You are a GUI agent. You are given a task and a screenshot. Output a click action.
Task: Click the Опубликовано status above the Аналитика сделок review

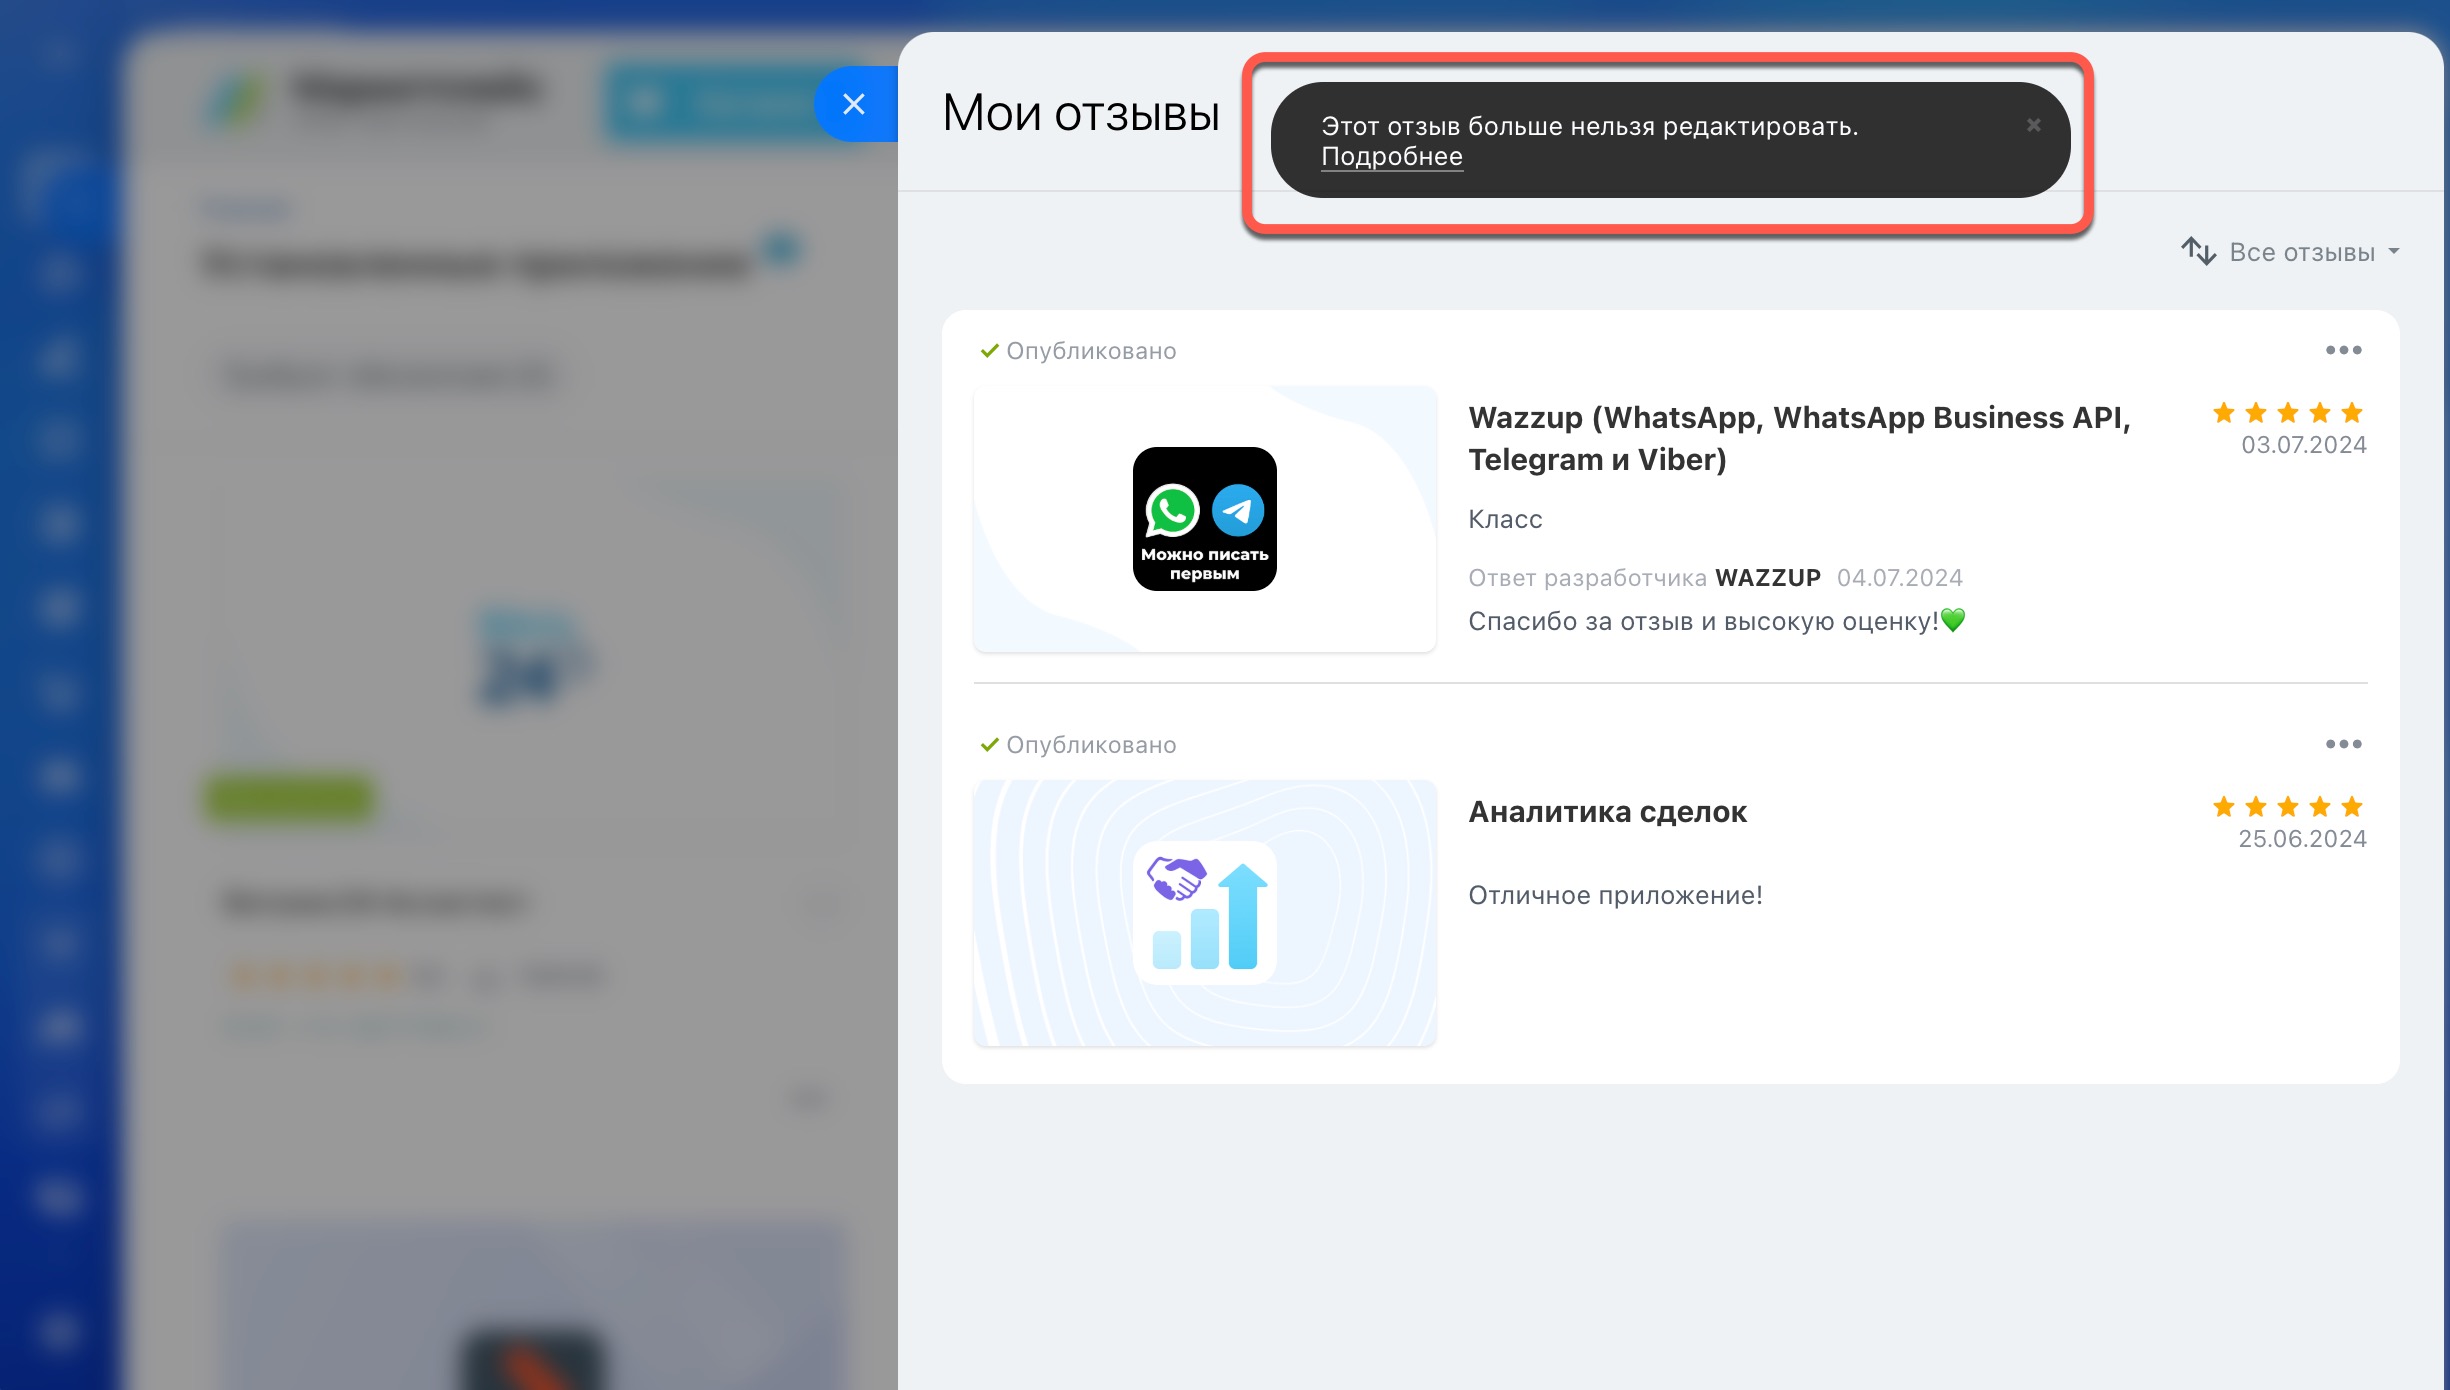point(1078,745)
